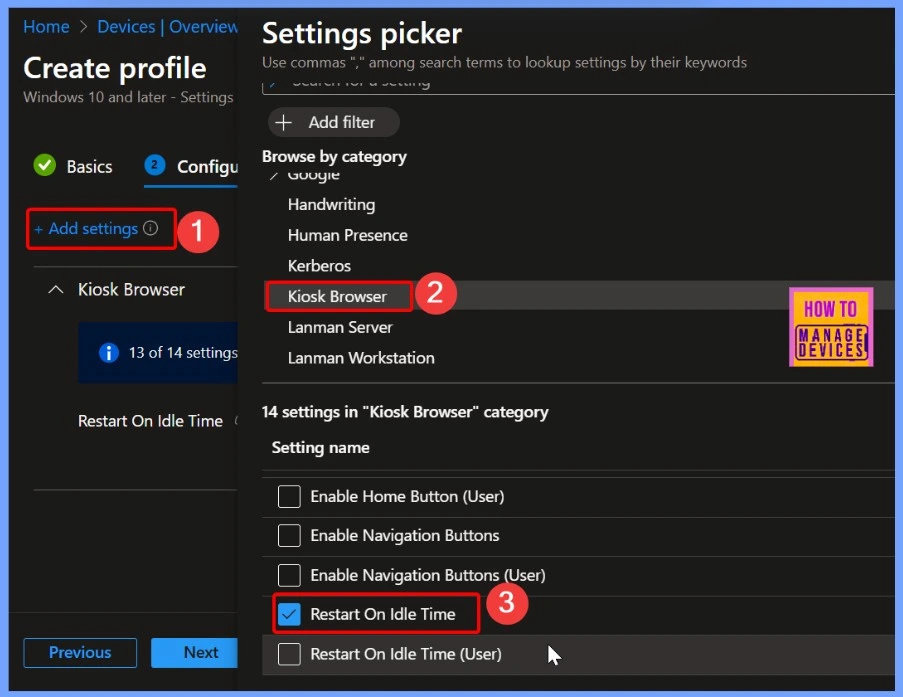Collapse the Kiosk Browser section chevron
903x697 pixels.
pyautogui.click(x=55, y=289)
